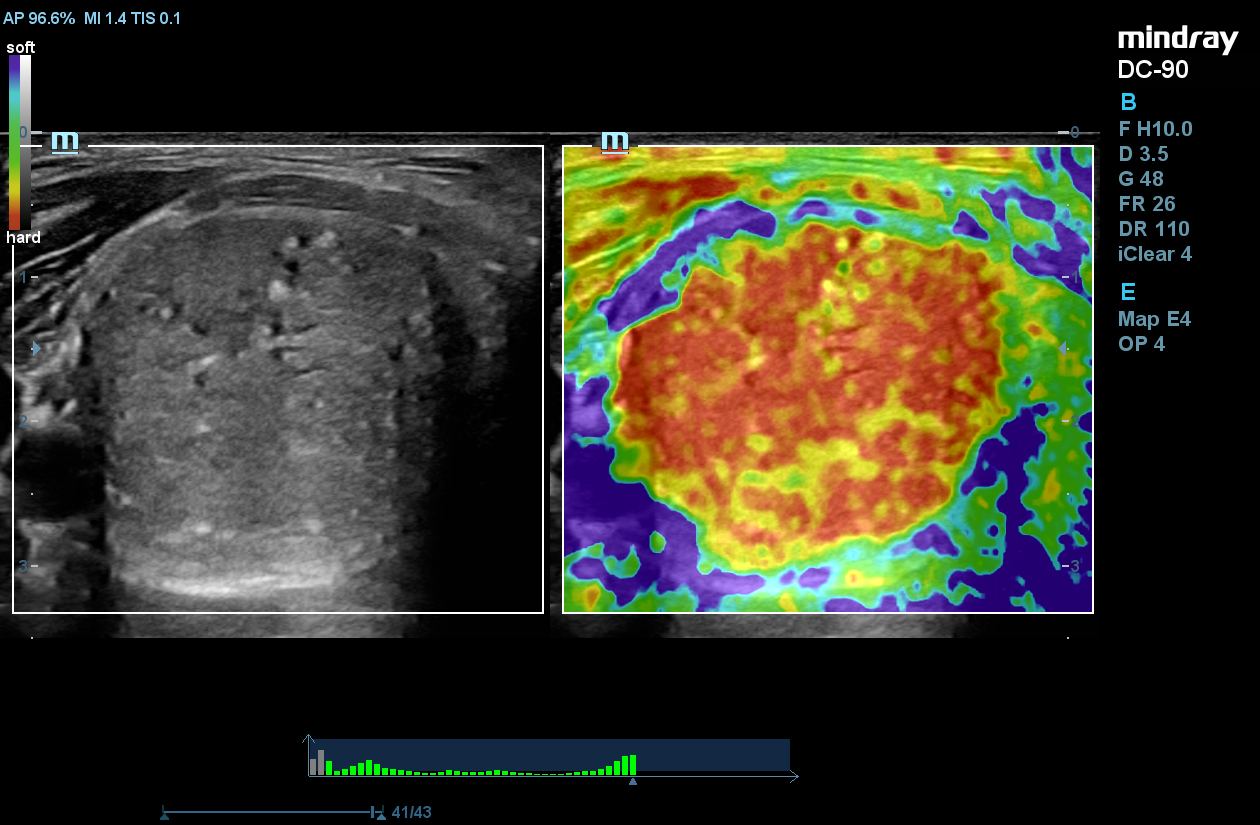Select the E elastography parameter header

[1128, 292]
